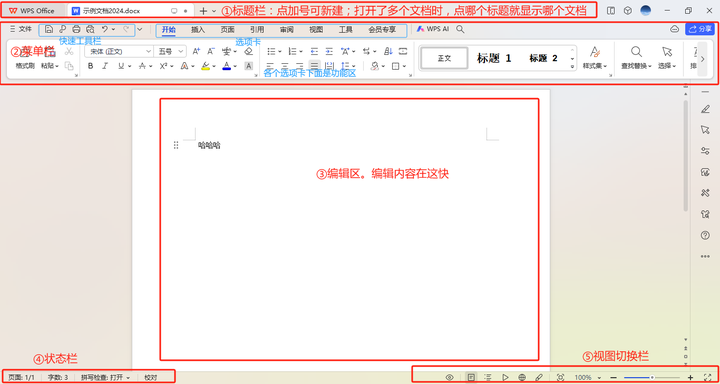The width and height of the screenshot is (720, 384).
Task: Click the Cut scissors icon
Action: [x=69, y=51]
